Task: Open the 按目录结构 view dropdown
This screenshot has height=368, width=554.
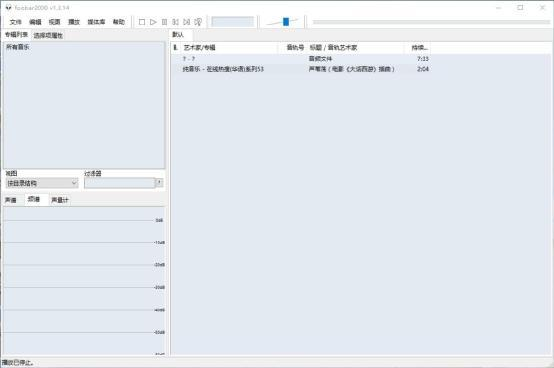Action: (x=42, y=183)
